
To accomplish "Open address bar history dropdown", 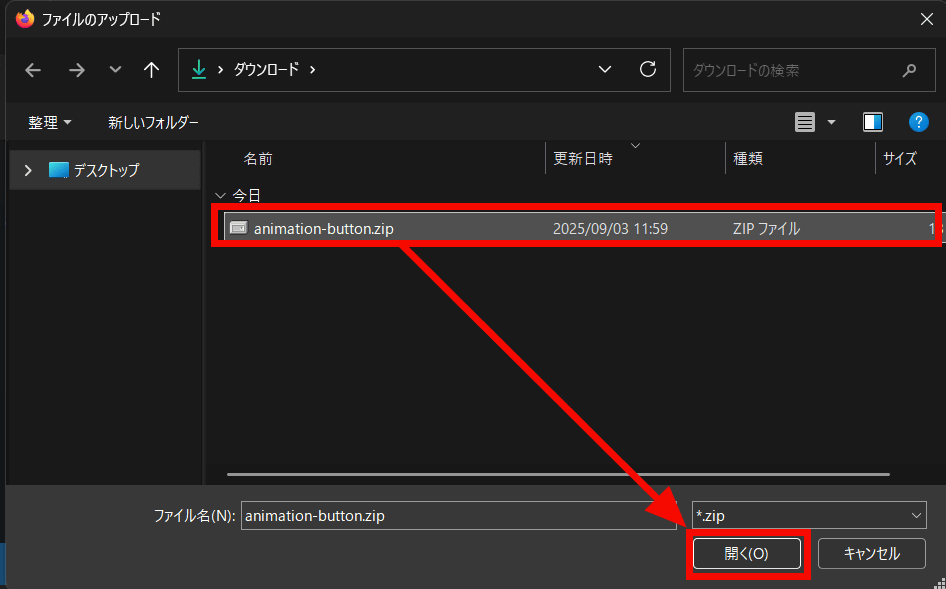I will point(605,70).
